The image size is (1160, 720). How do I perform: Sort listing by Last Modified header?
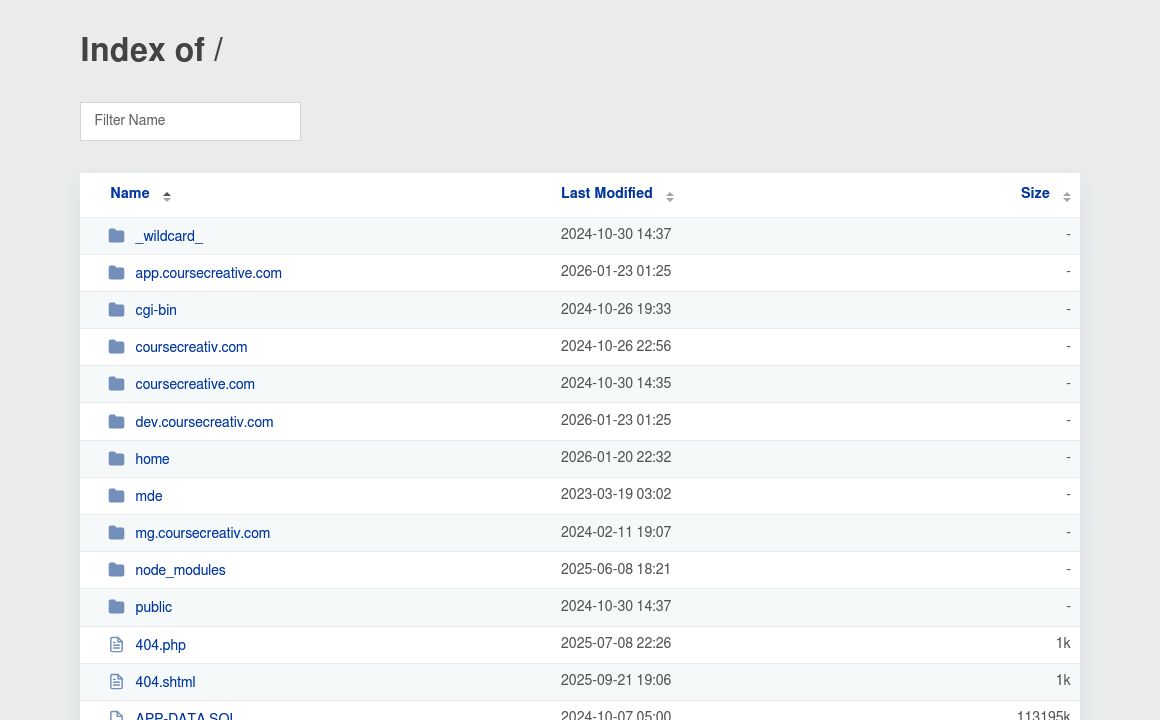click(606, 194)
